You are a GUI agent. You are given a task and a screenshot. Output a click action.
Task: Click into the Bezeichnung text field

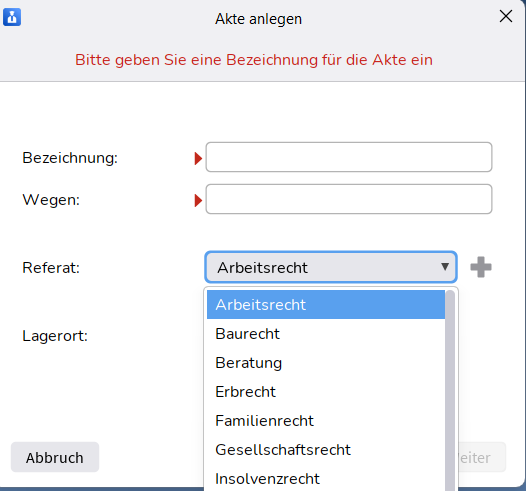(349, 157)
